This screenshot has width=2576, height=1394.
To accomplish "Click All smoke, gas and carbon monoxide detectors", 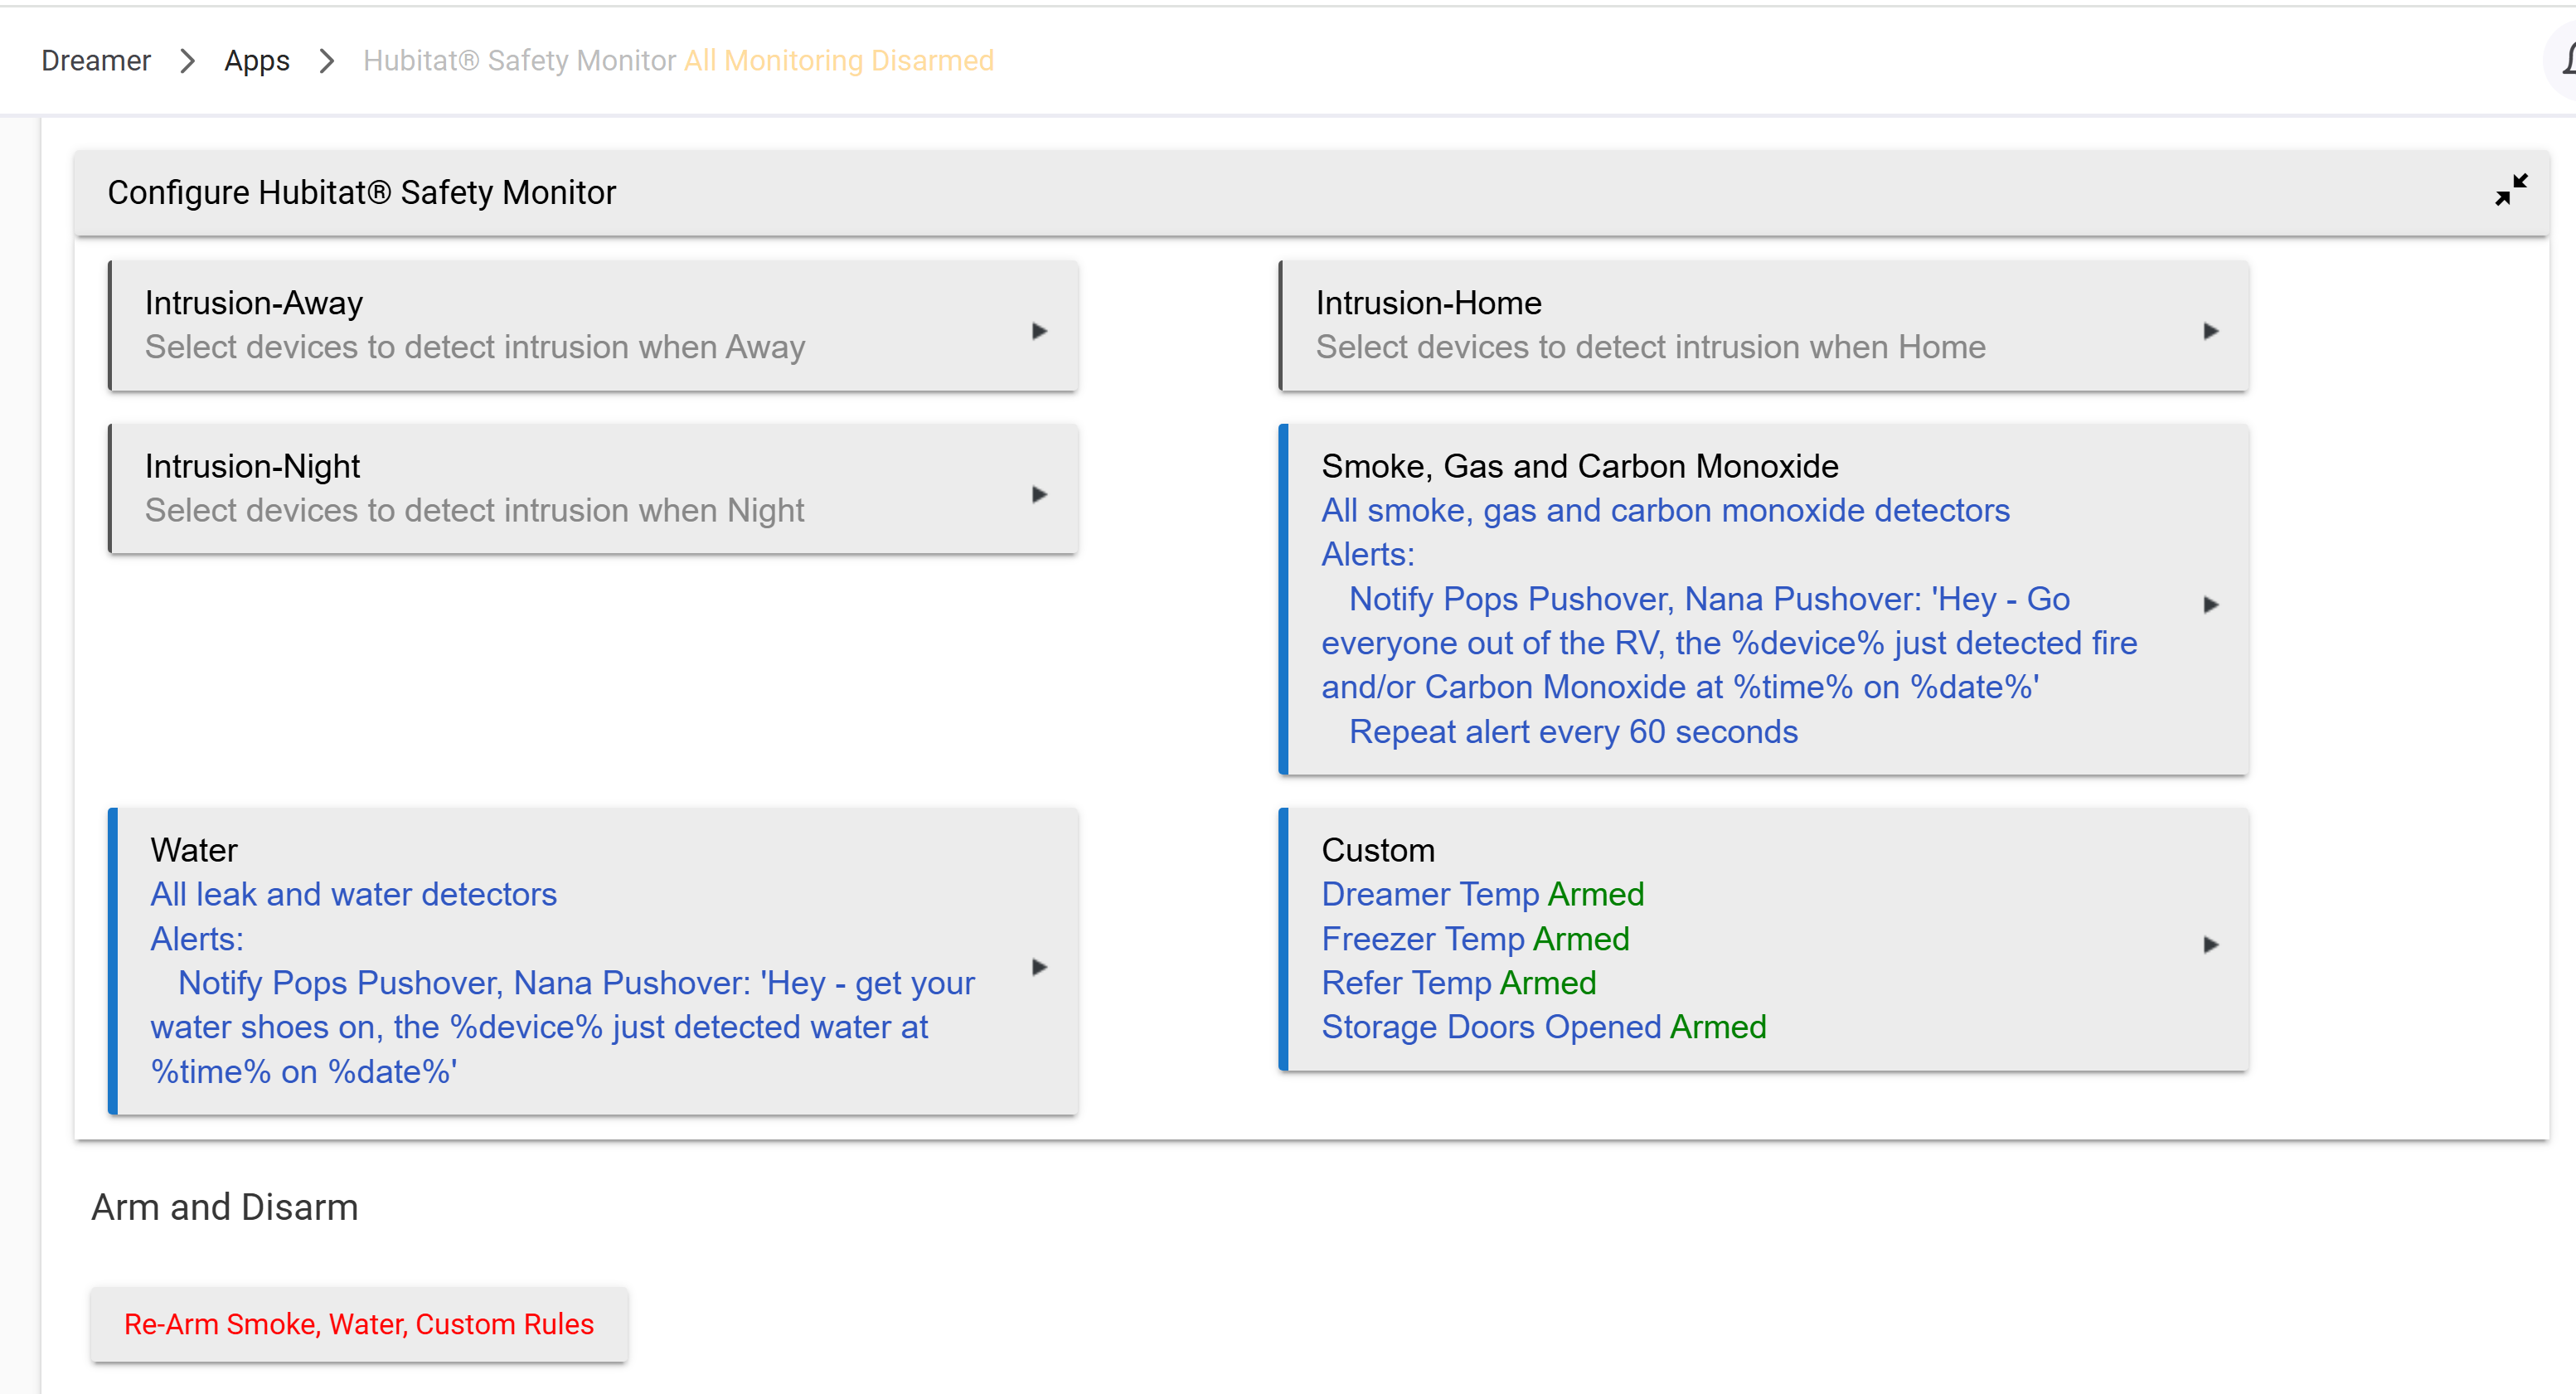I will (1665, 510).
